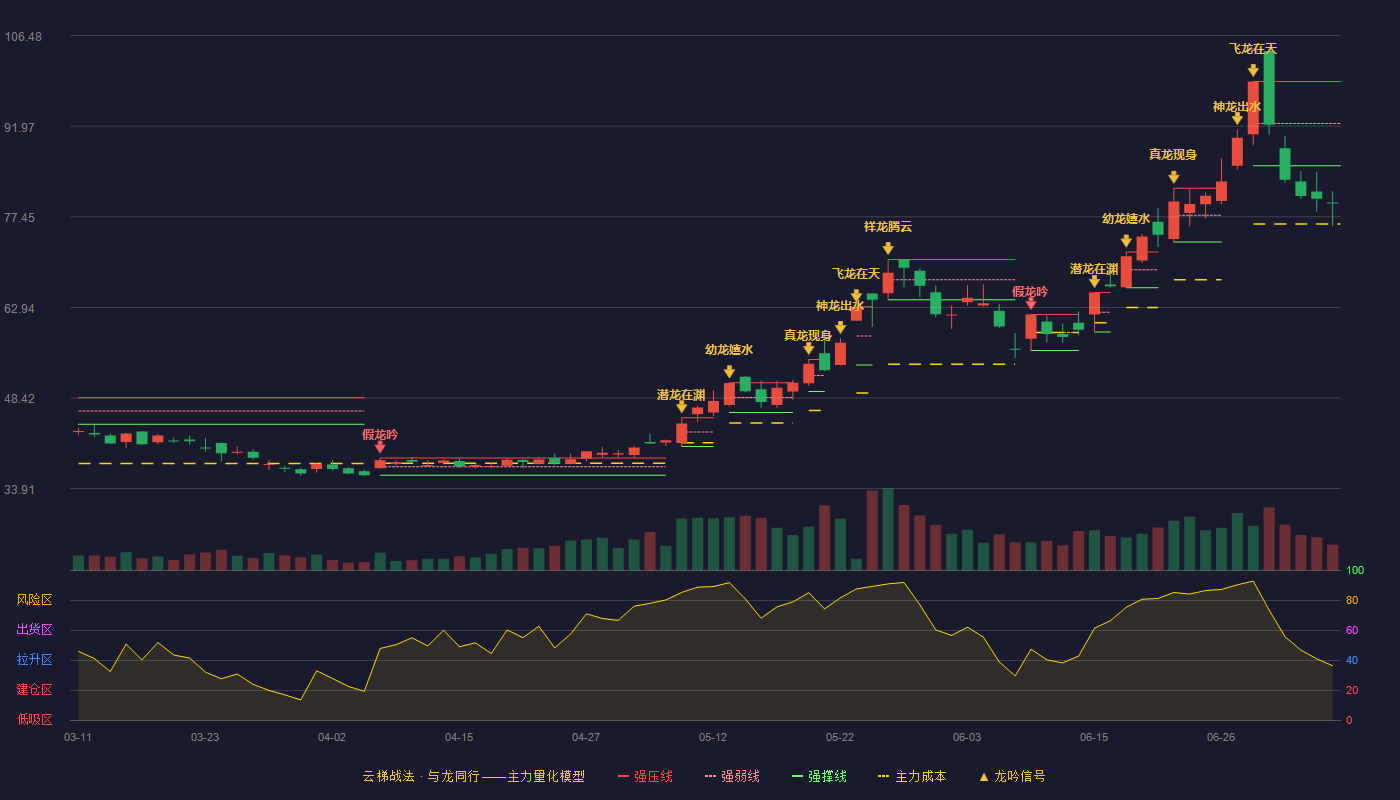Select the June 真龙现身 arrow marker
The image size is (1400, 800).
tap(1174, 177)
